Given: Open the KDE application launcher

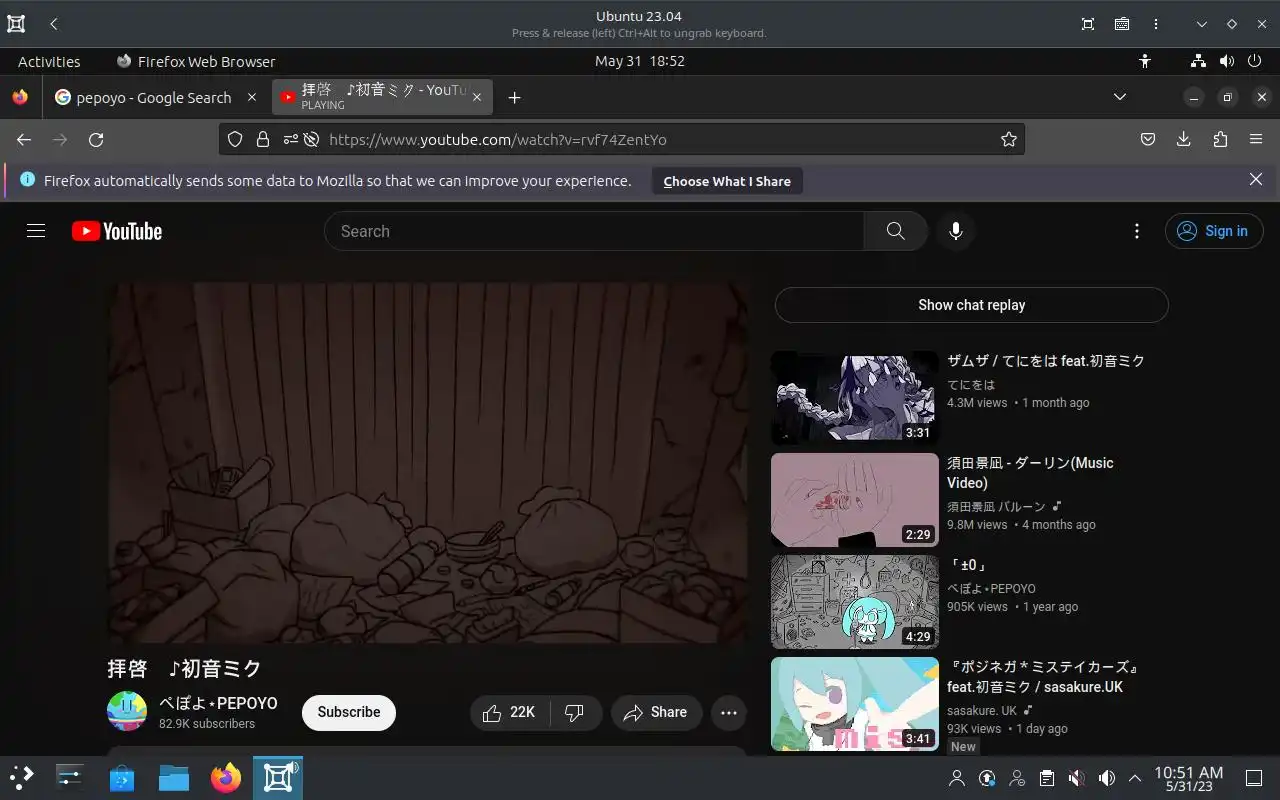Looking at the screenshot, I should point(22,777).
